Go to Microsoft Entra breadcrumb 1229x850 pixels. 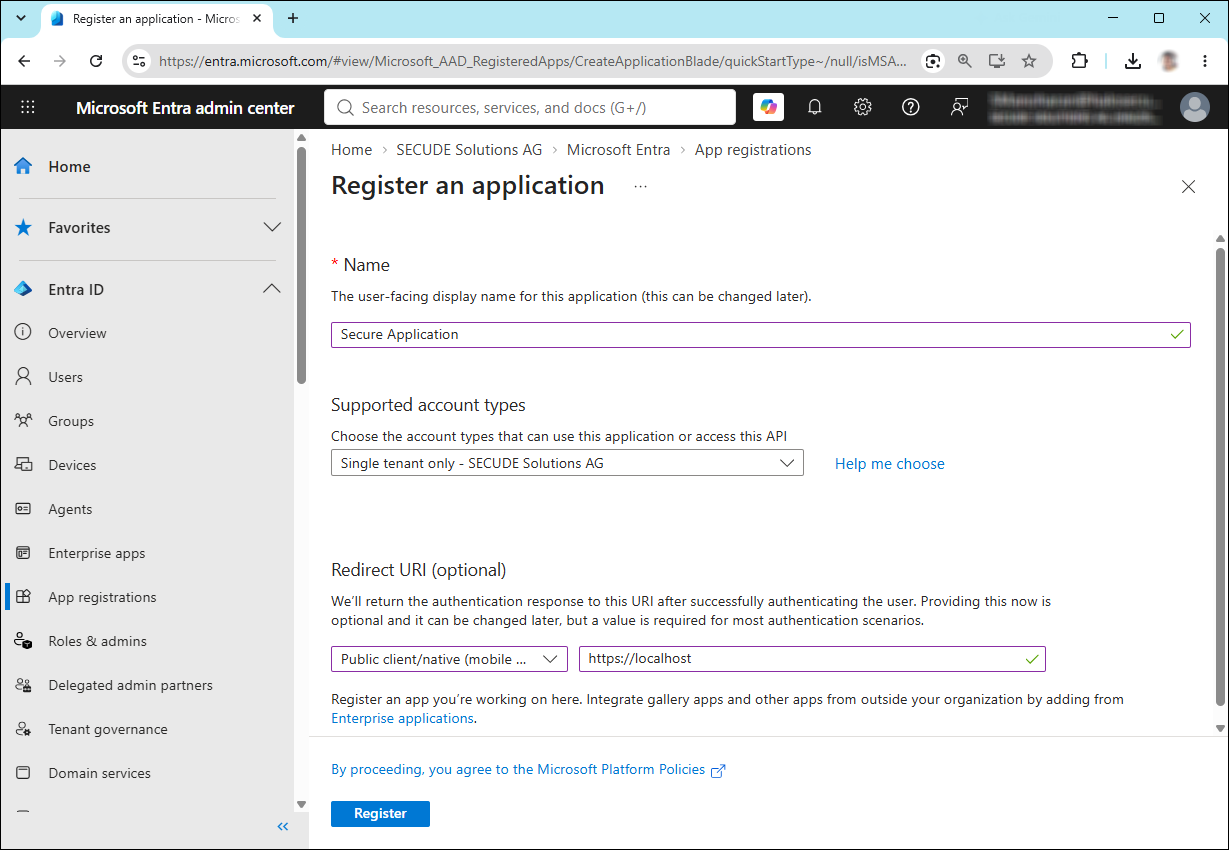click(619, 150)
